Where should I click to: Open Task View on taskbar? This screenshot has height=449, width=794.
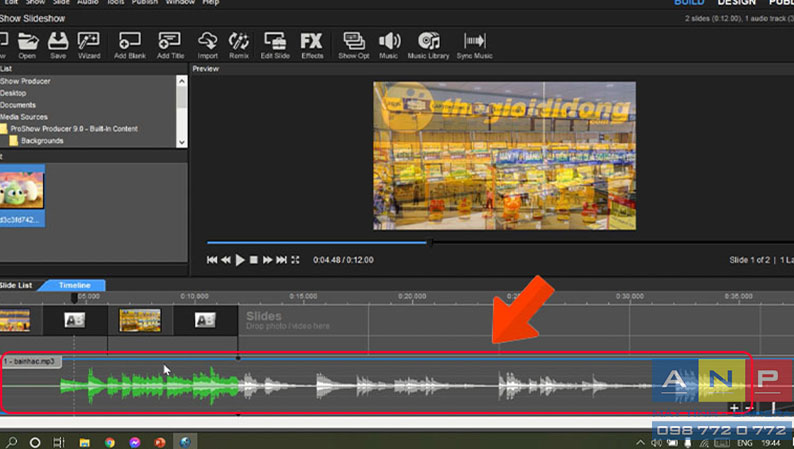point(59,442)
